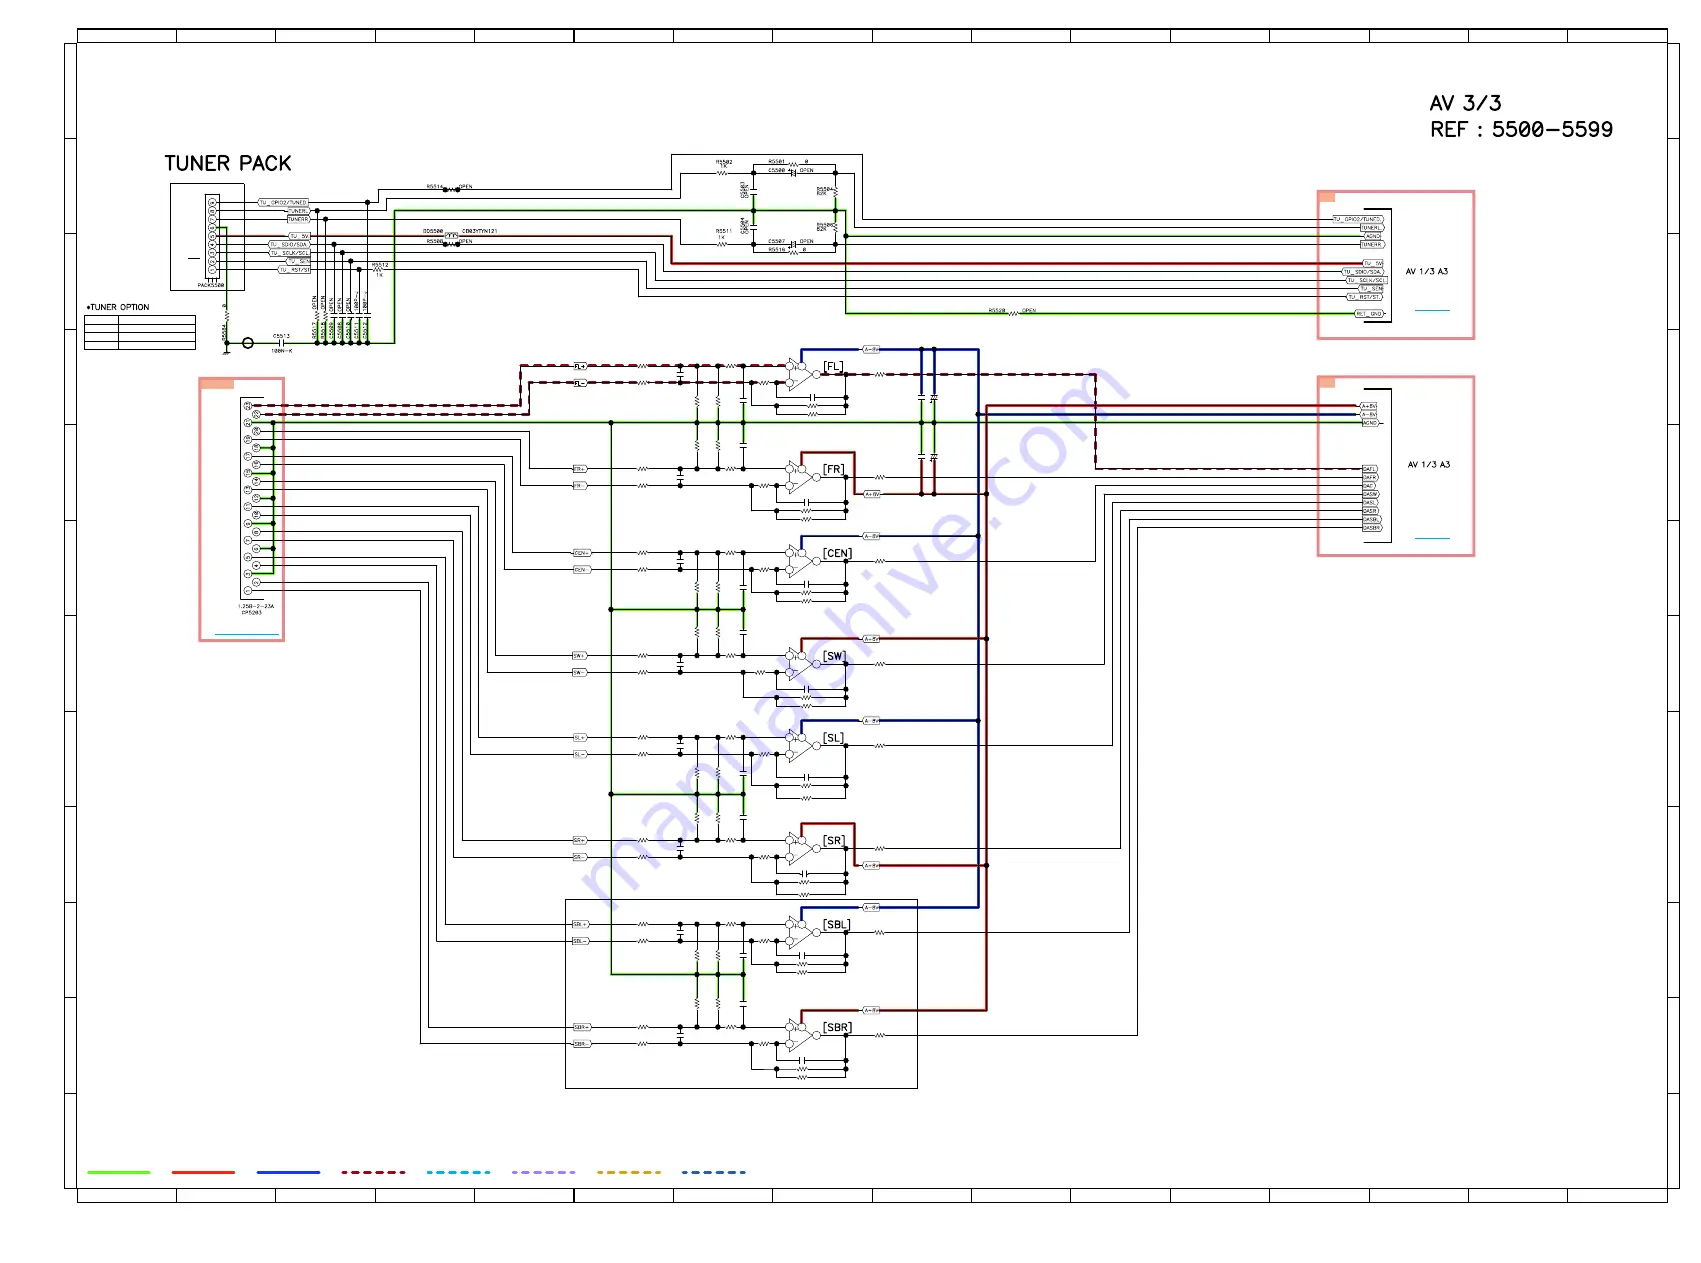
Task: Click the [SR] label
Action: [x=834, y=841]
